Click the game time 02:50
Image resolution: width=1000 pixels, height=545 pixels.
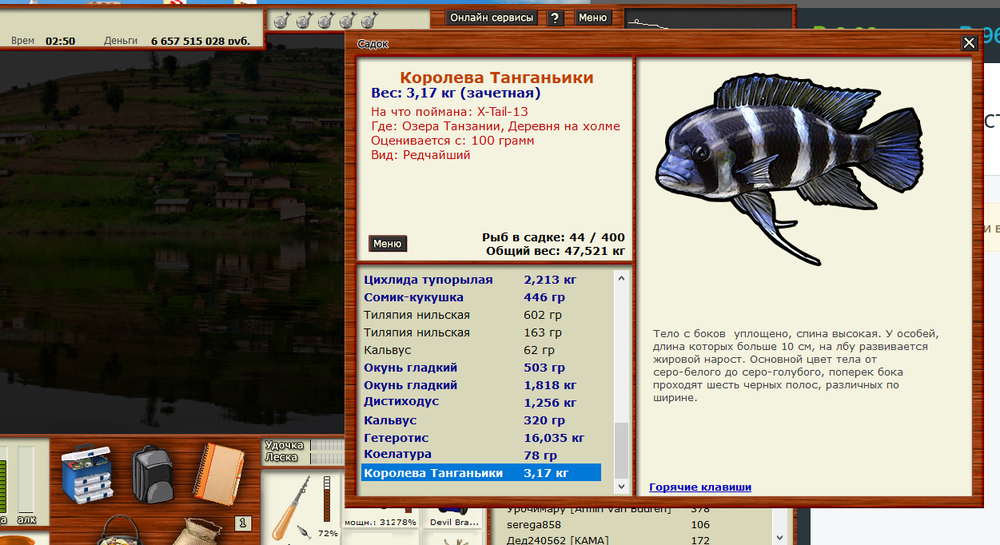[x=60, y=41]
